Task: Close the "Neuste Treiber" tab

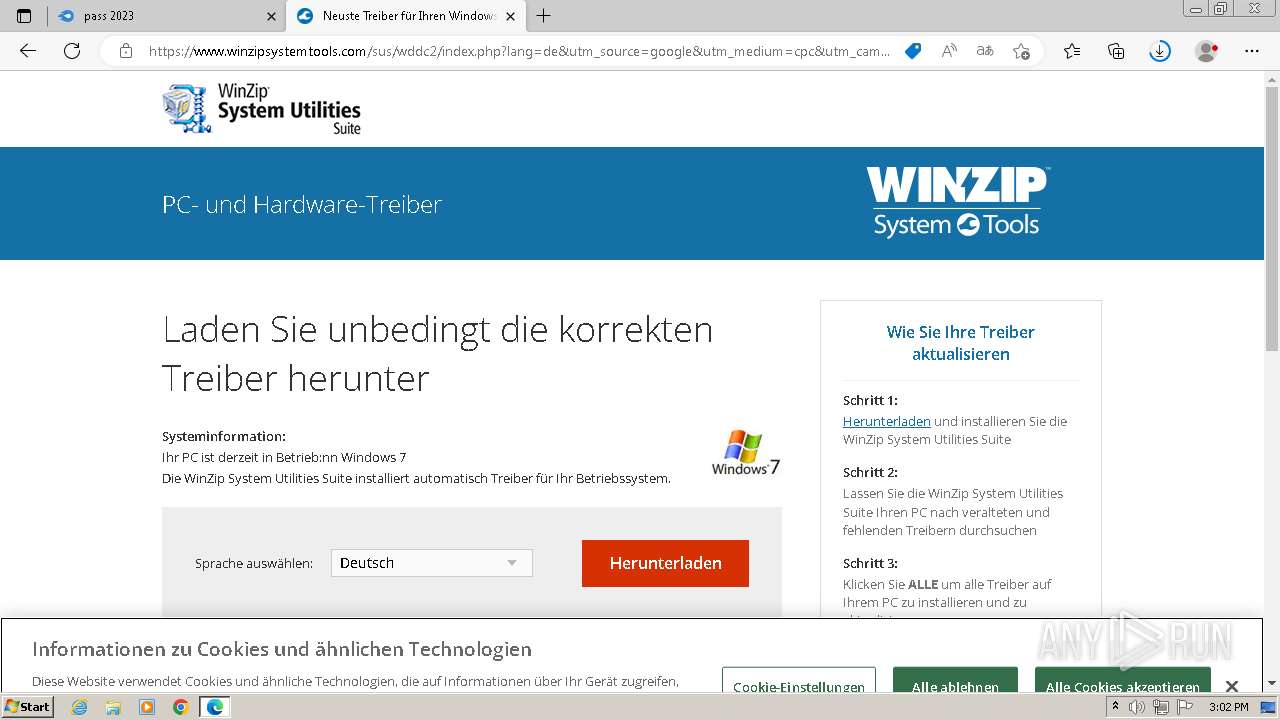Action: [x=511, y=16]
